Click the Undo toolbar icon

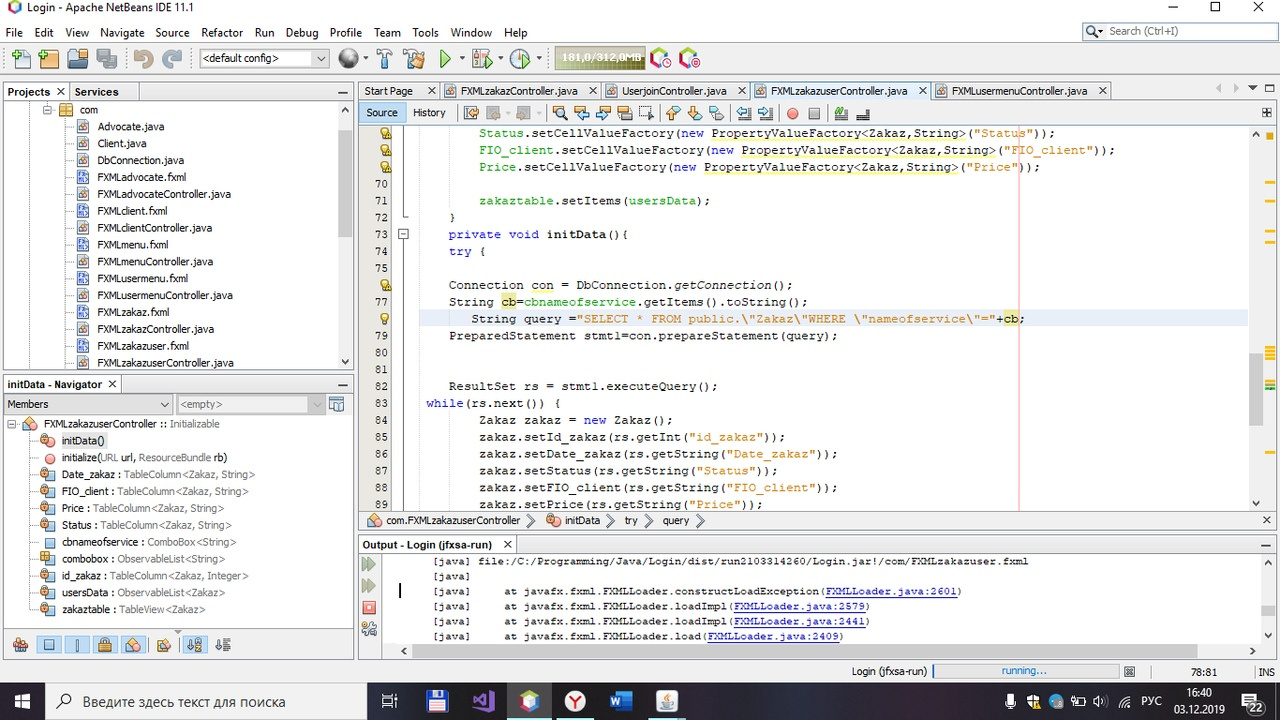[x=143, y=59]
